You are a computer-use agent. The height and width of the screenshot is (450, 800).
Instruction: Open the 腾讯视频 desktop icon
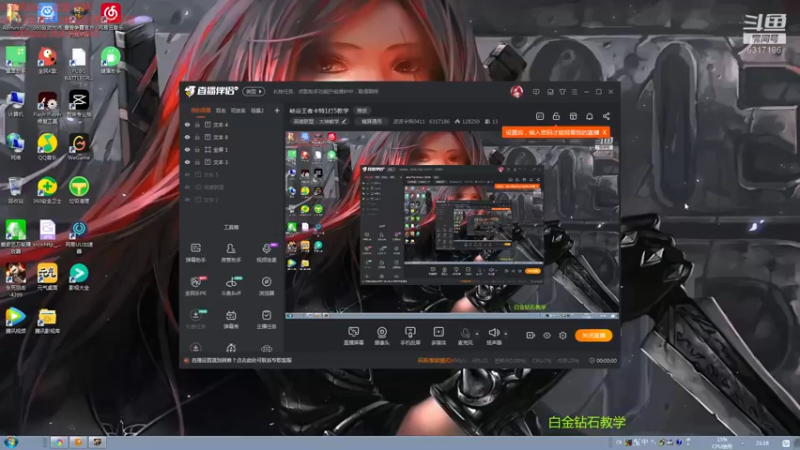15,320
